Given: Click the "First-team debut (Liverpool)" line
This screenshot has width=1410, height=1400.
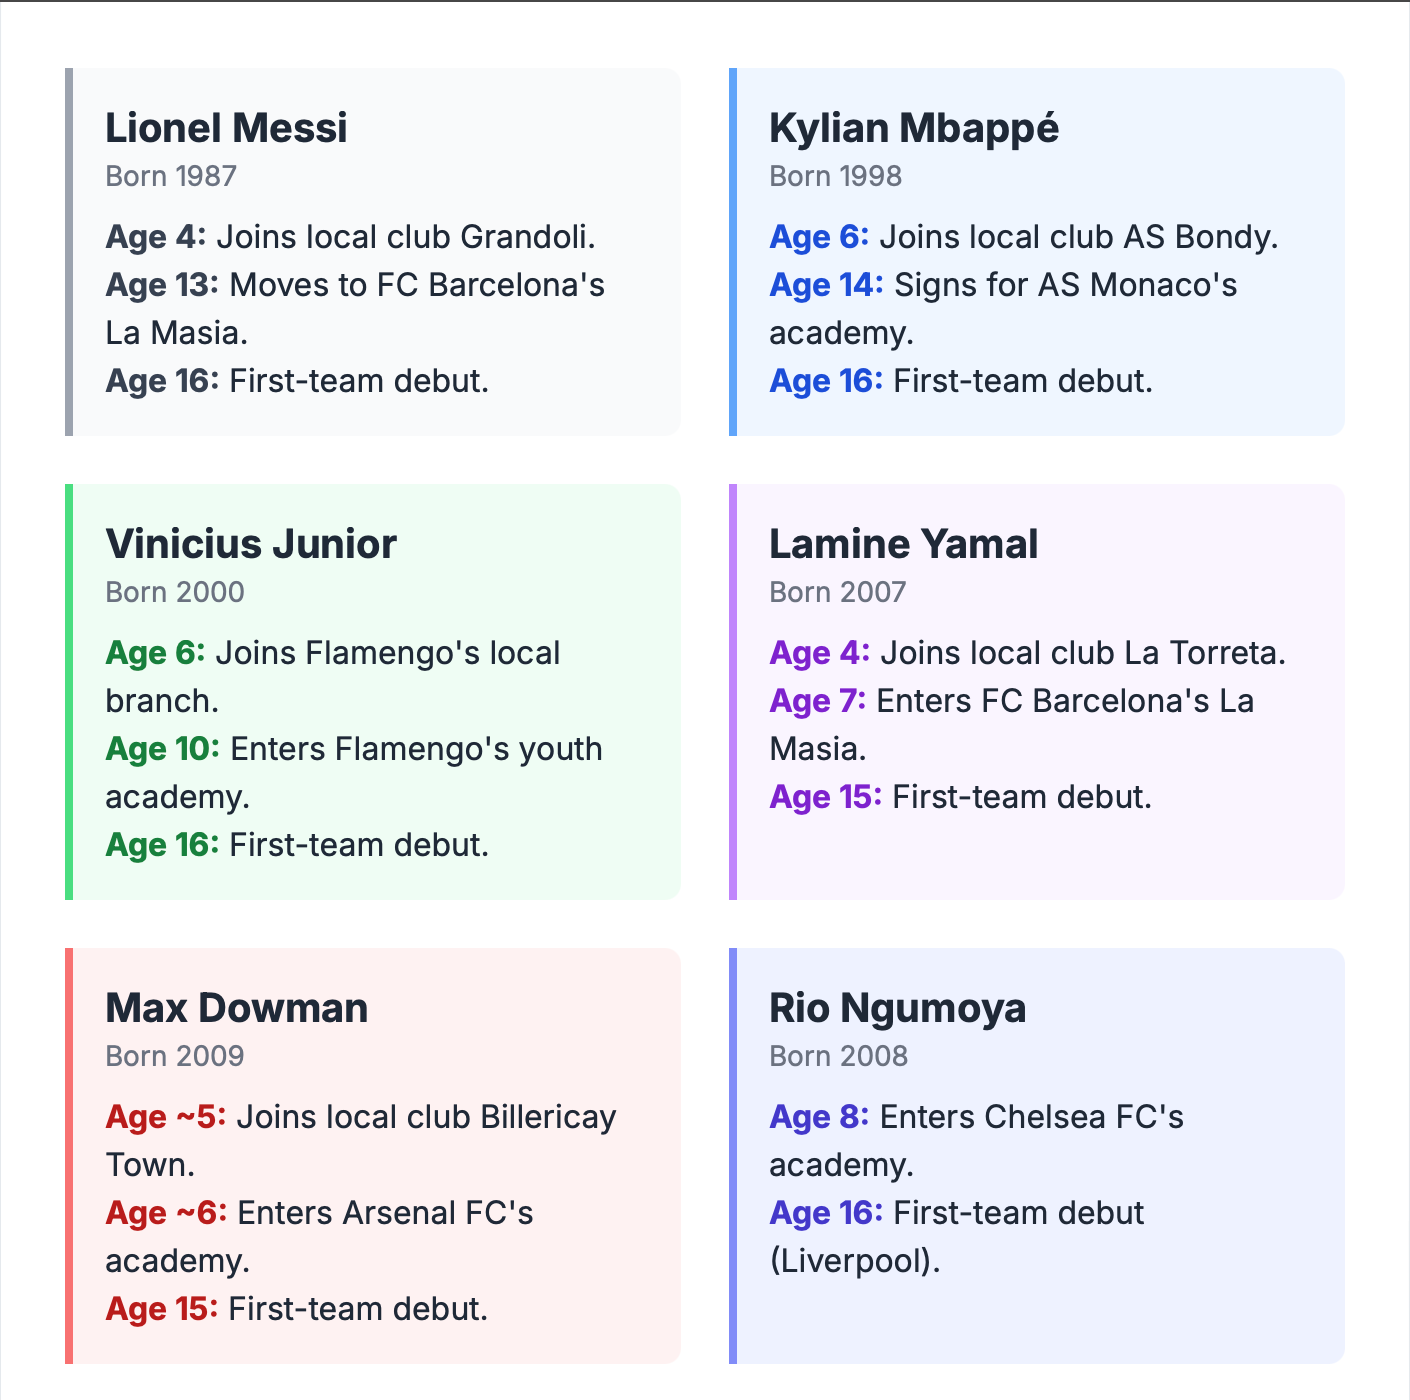Looking at the screenshot, I should [x=1018, y=1213].
